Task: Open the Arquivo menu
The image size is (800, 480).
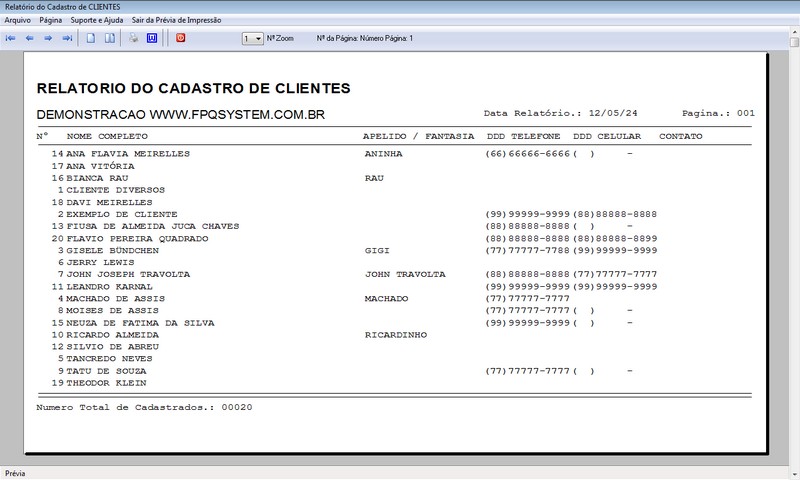Action: [x=17, y=20]
